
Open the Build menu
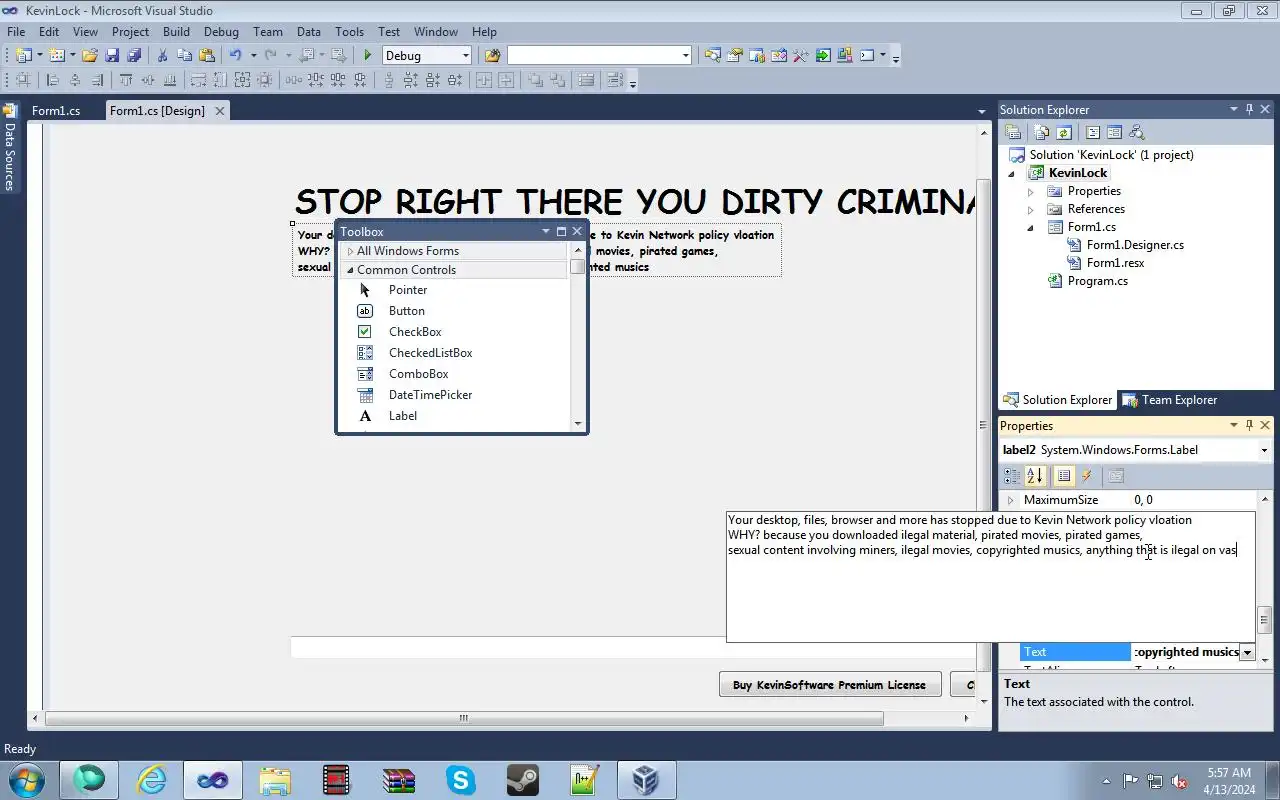pos(176,32)
